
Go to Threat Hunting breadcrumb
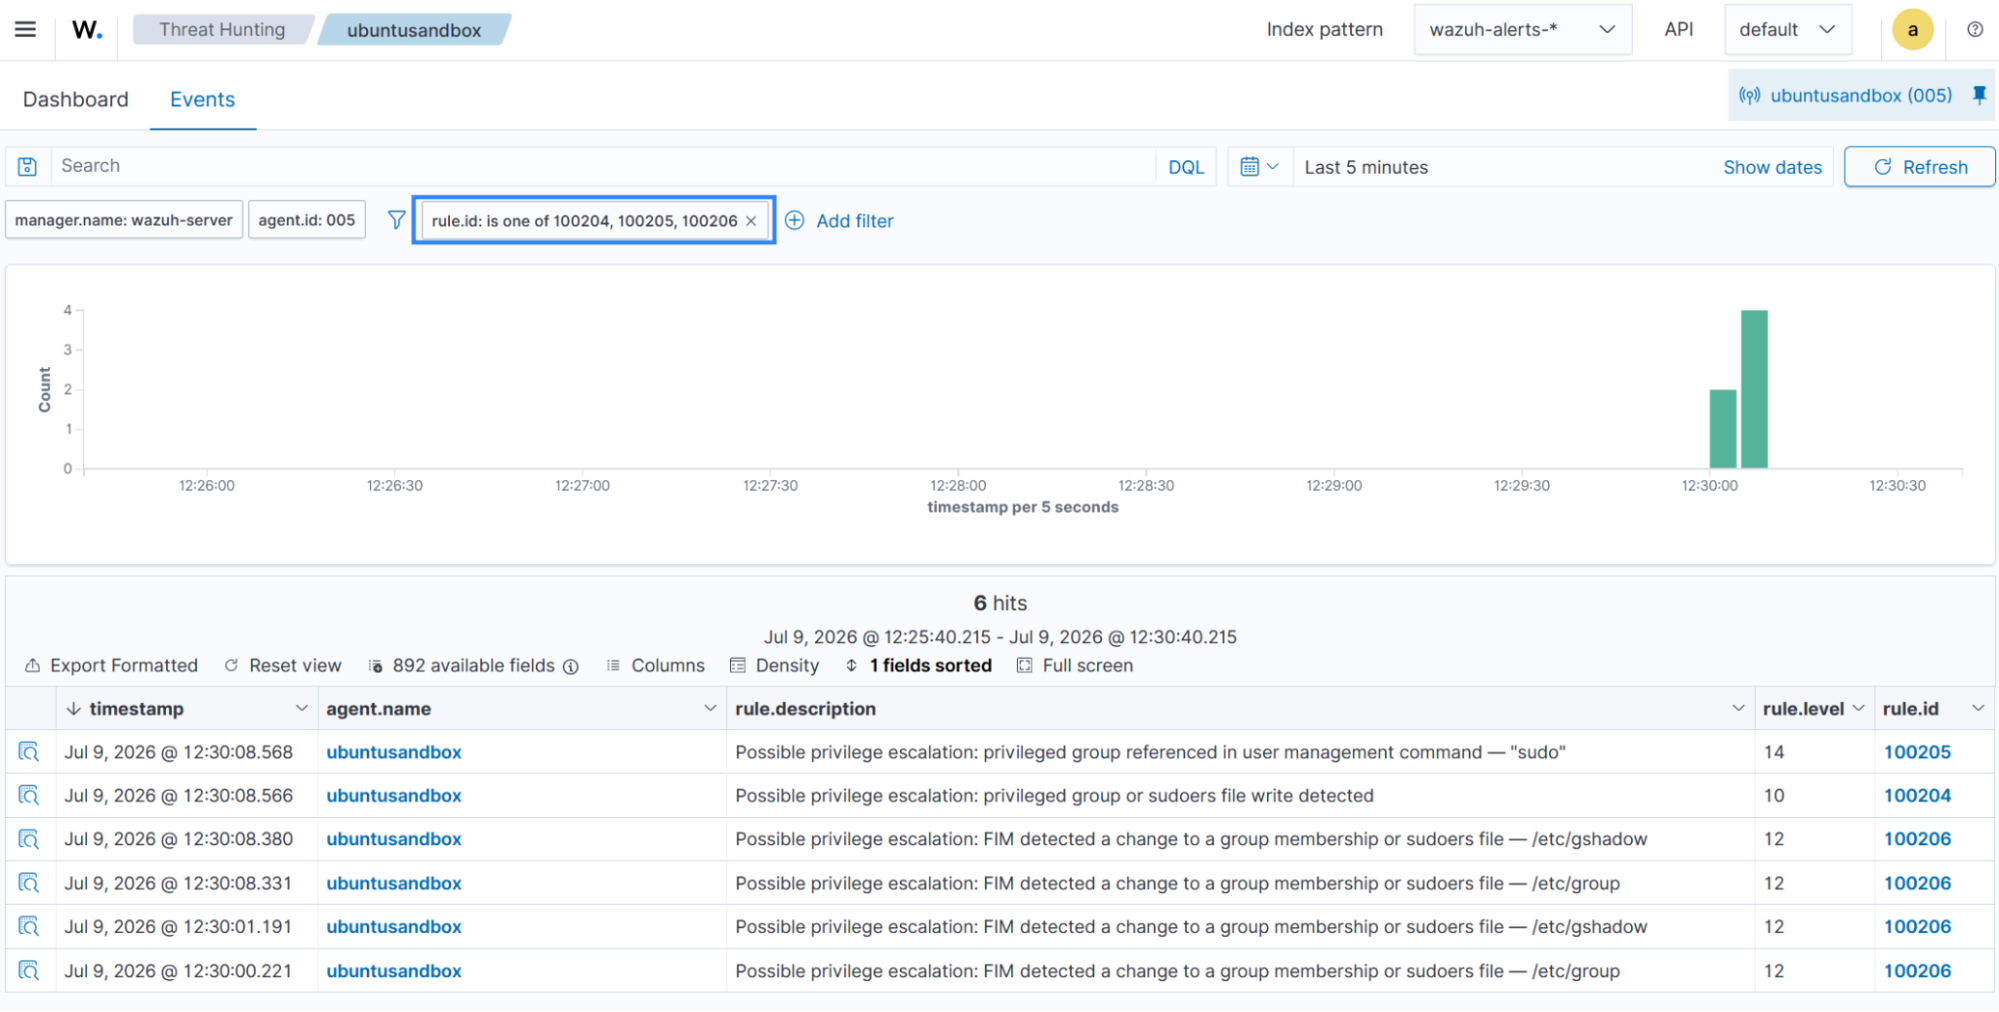[x=222, y=30]
